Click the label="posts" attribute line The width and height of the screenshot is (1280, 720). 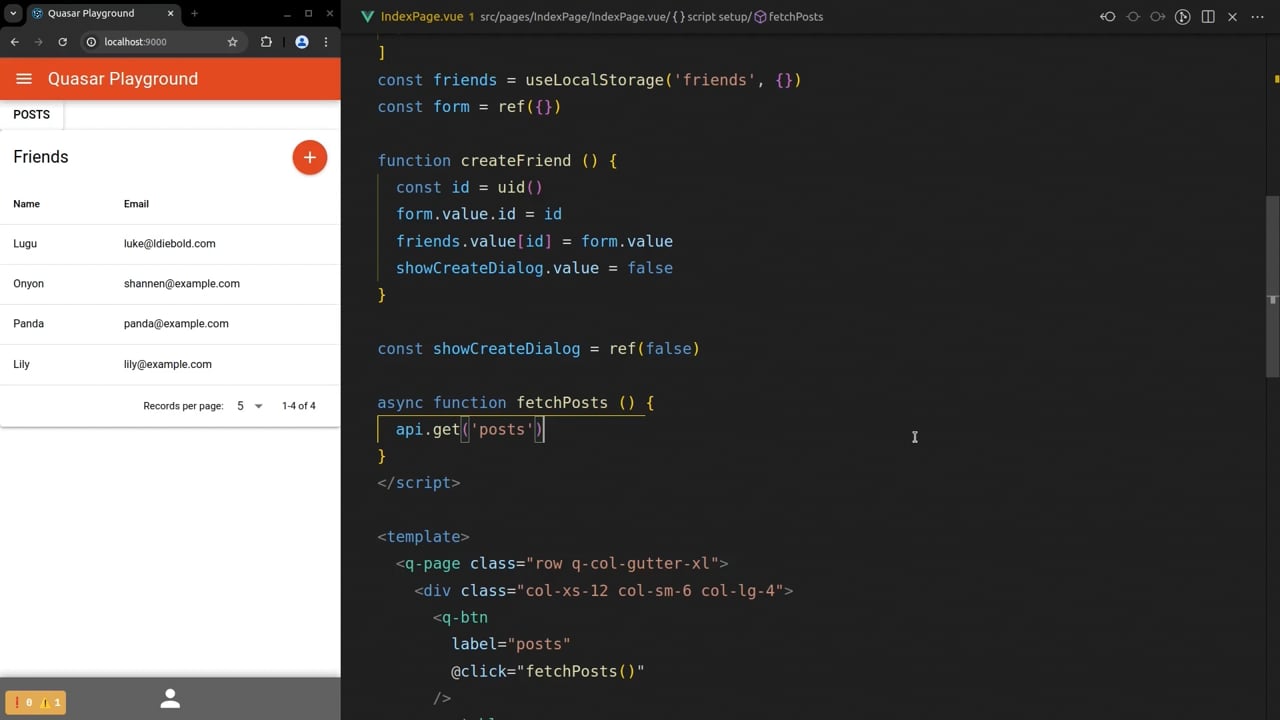[511, 644]
